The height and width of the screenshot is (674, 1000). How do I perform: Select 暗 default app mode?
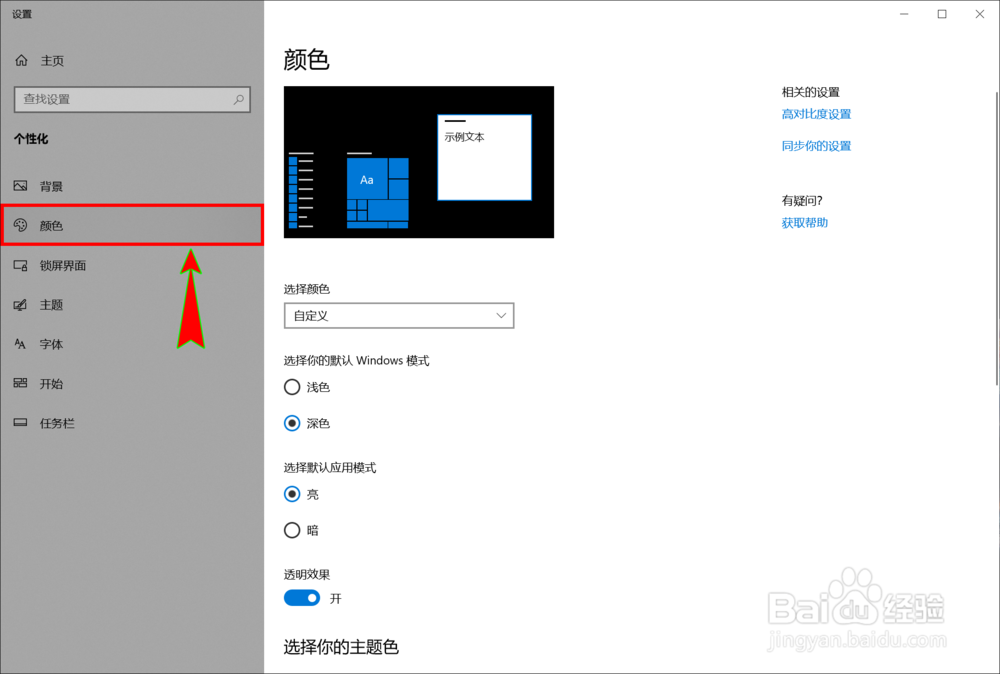point(291,530)
